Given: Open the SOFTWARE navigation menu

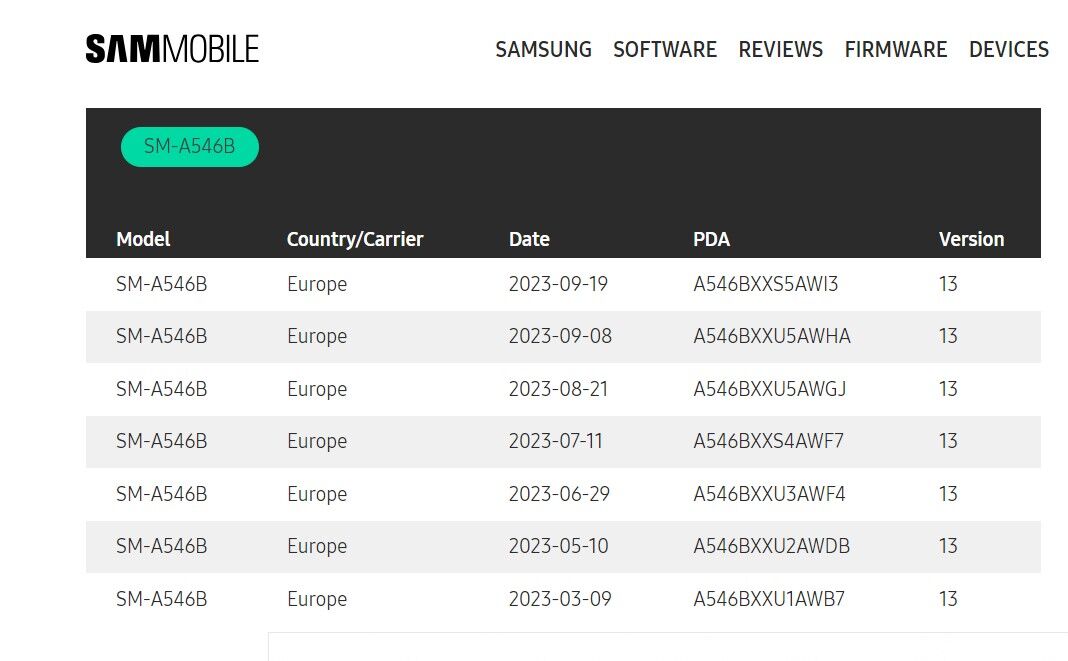Looking at the screenshot, I should (665, 50).
